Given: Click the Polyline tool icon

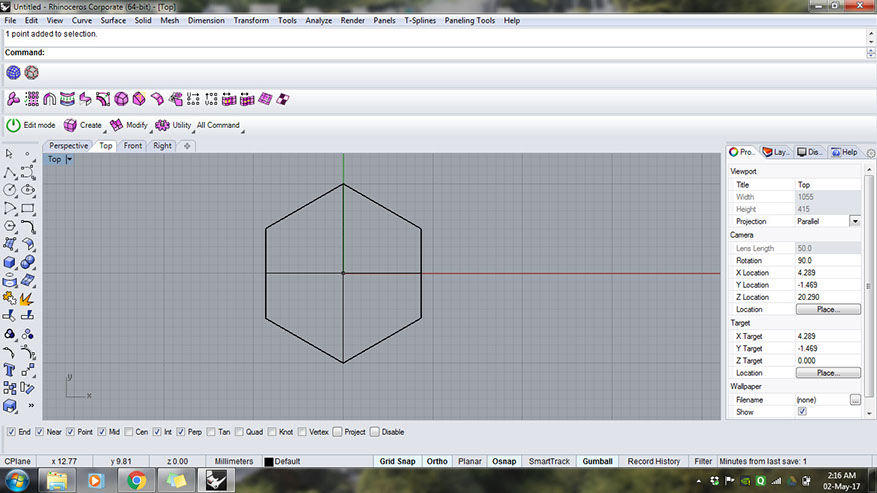Looking at the screenshot, I should pos(10,172).
